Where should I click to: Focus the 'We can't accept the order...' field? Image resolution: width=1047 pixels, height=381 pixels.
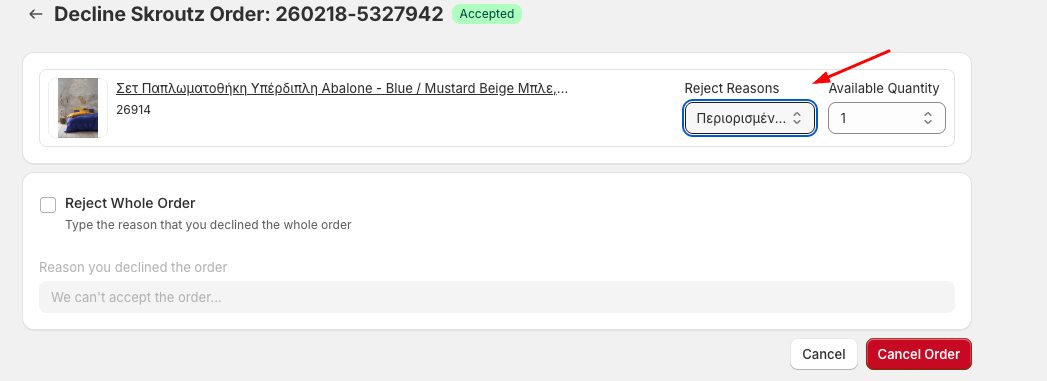pyautogui.click(x=497, y=297)
